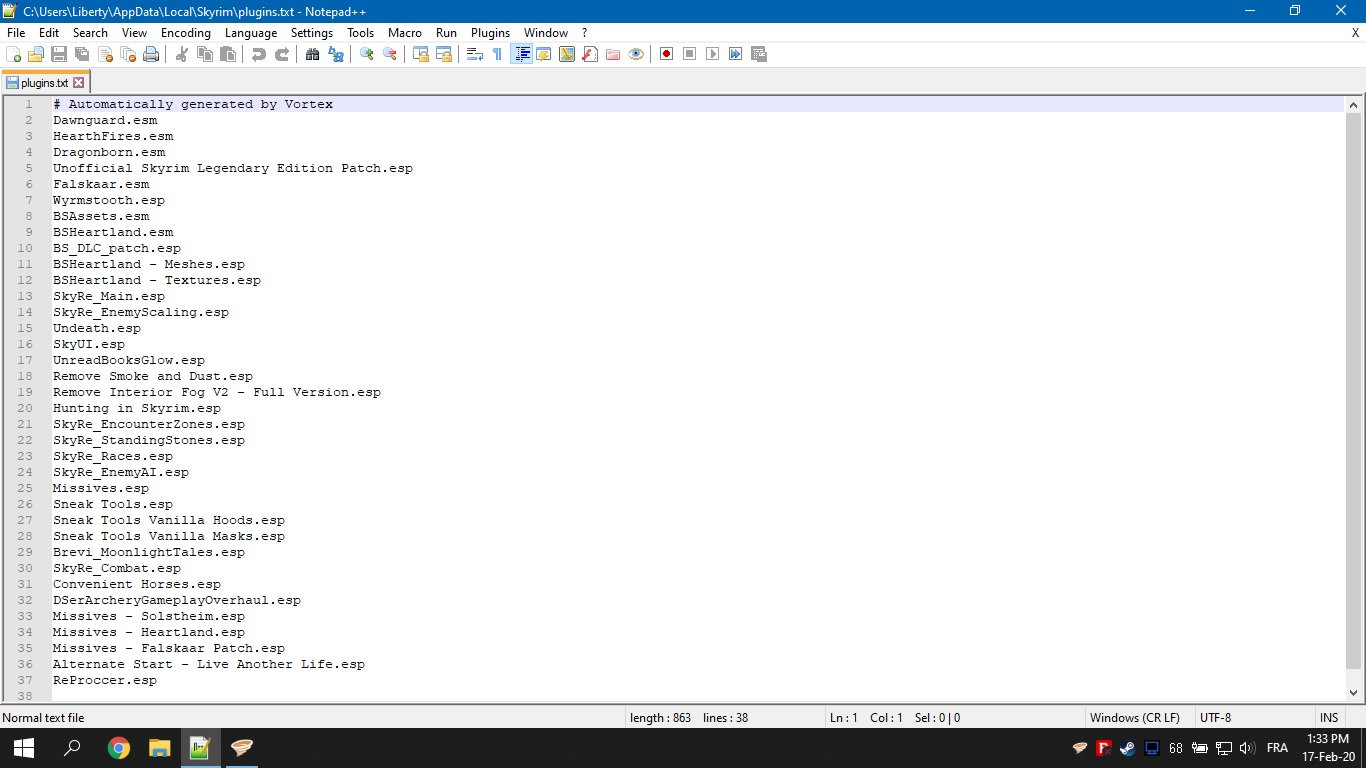Toggle the Folder as Workspace panel
The height and width of the screenshot is (768, 1366).
pyautogui.click(x=613, y=54)
